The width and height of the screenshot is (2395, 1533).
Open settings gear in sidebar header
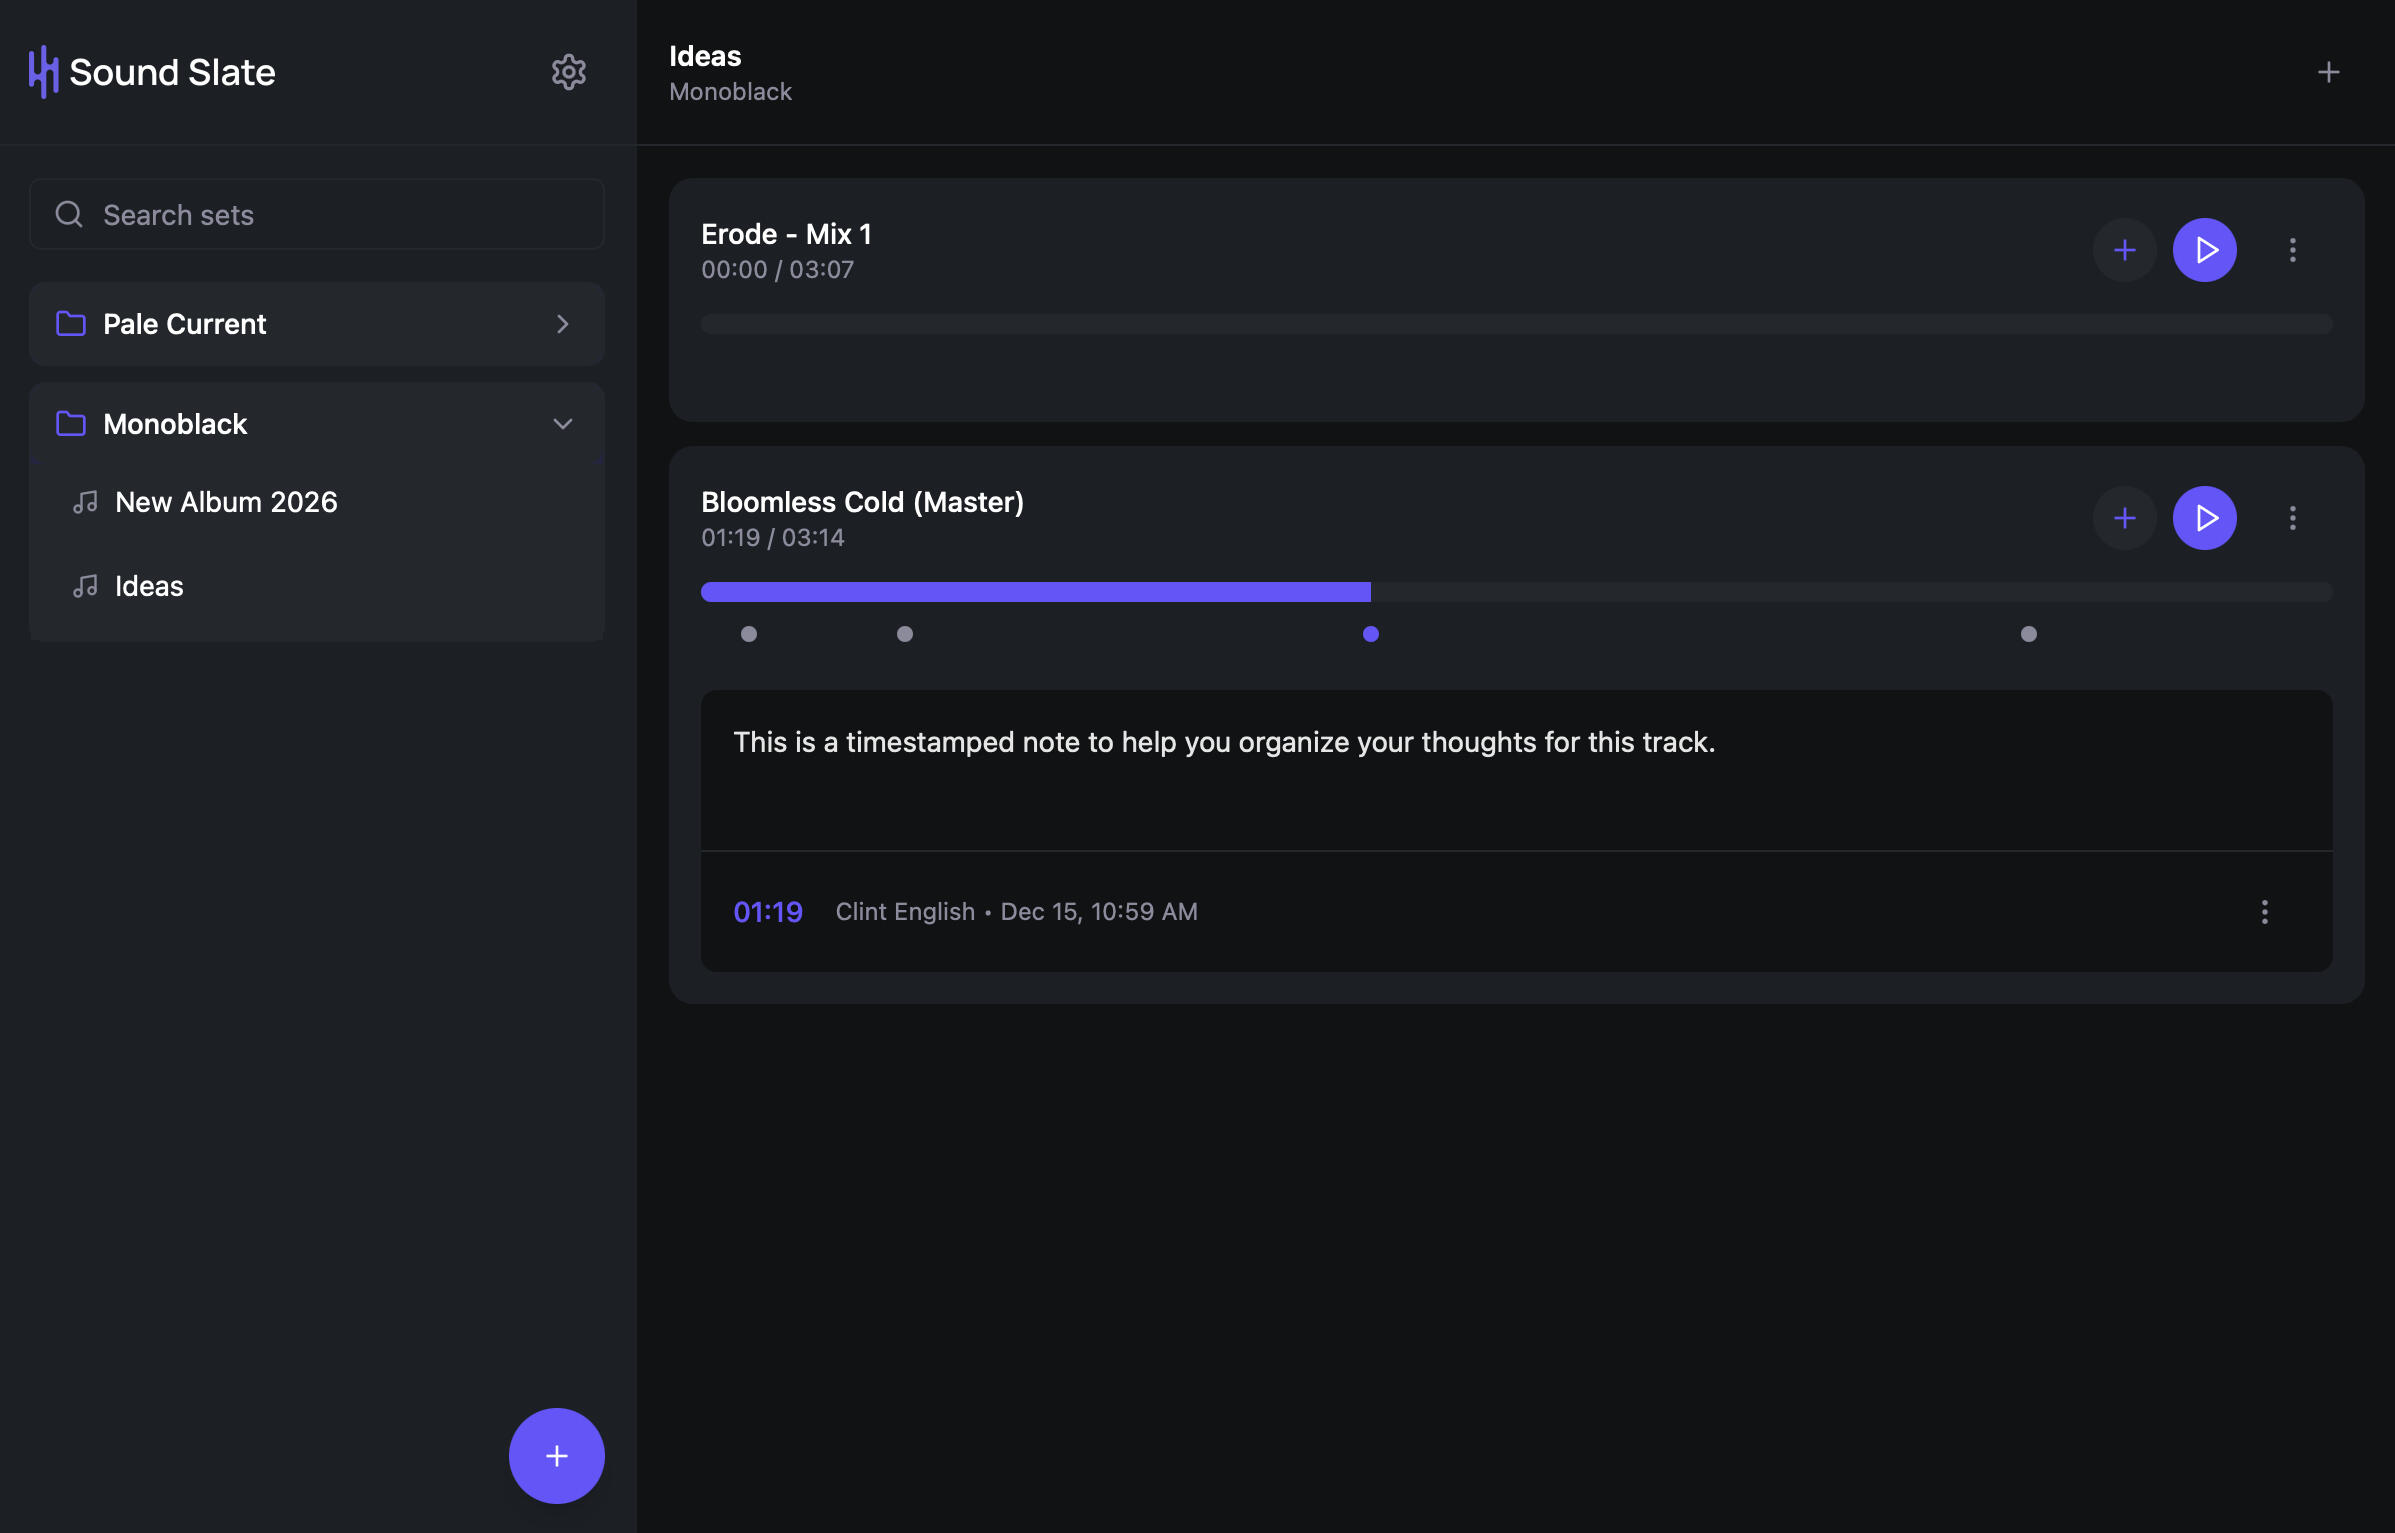[568, 72]
